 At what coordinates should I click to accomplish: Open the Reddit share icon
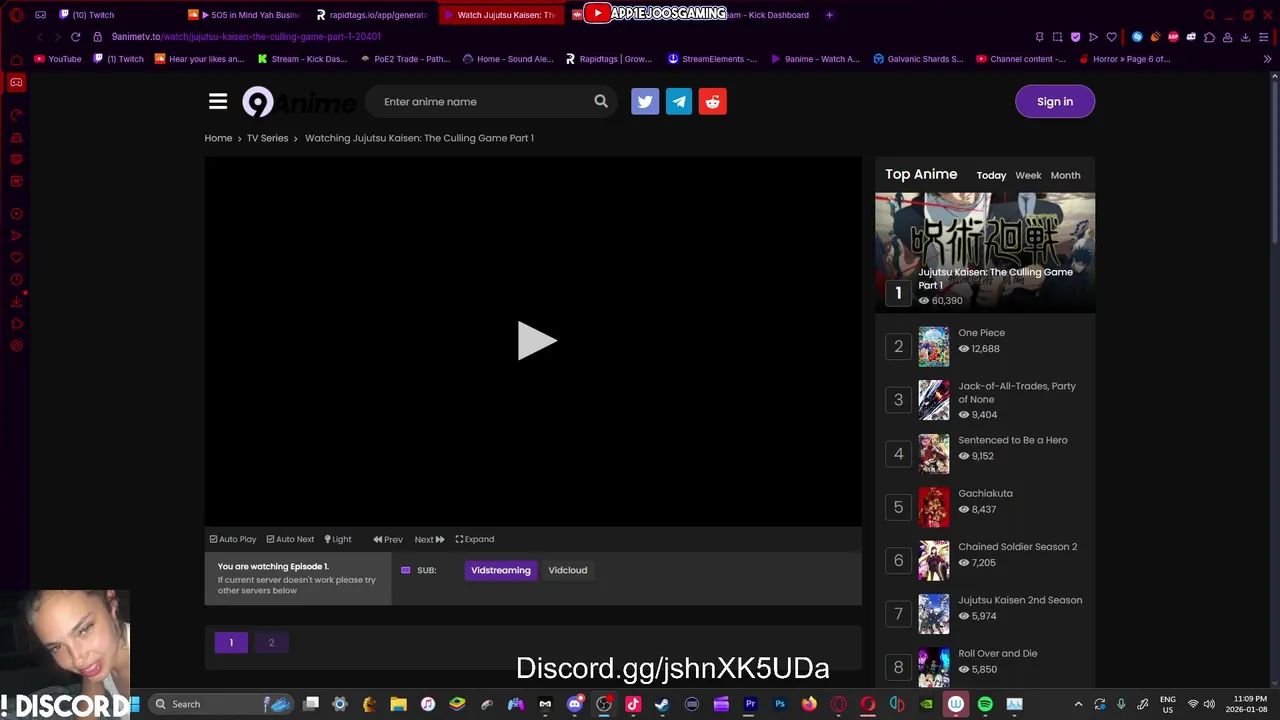click(x=713, y=101)
